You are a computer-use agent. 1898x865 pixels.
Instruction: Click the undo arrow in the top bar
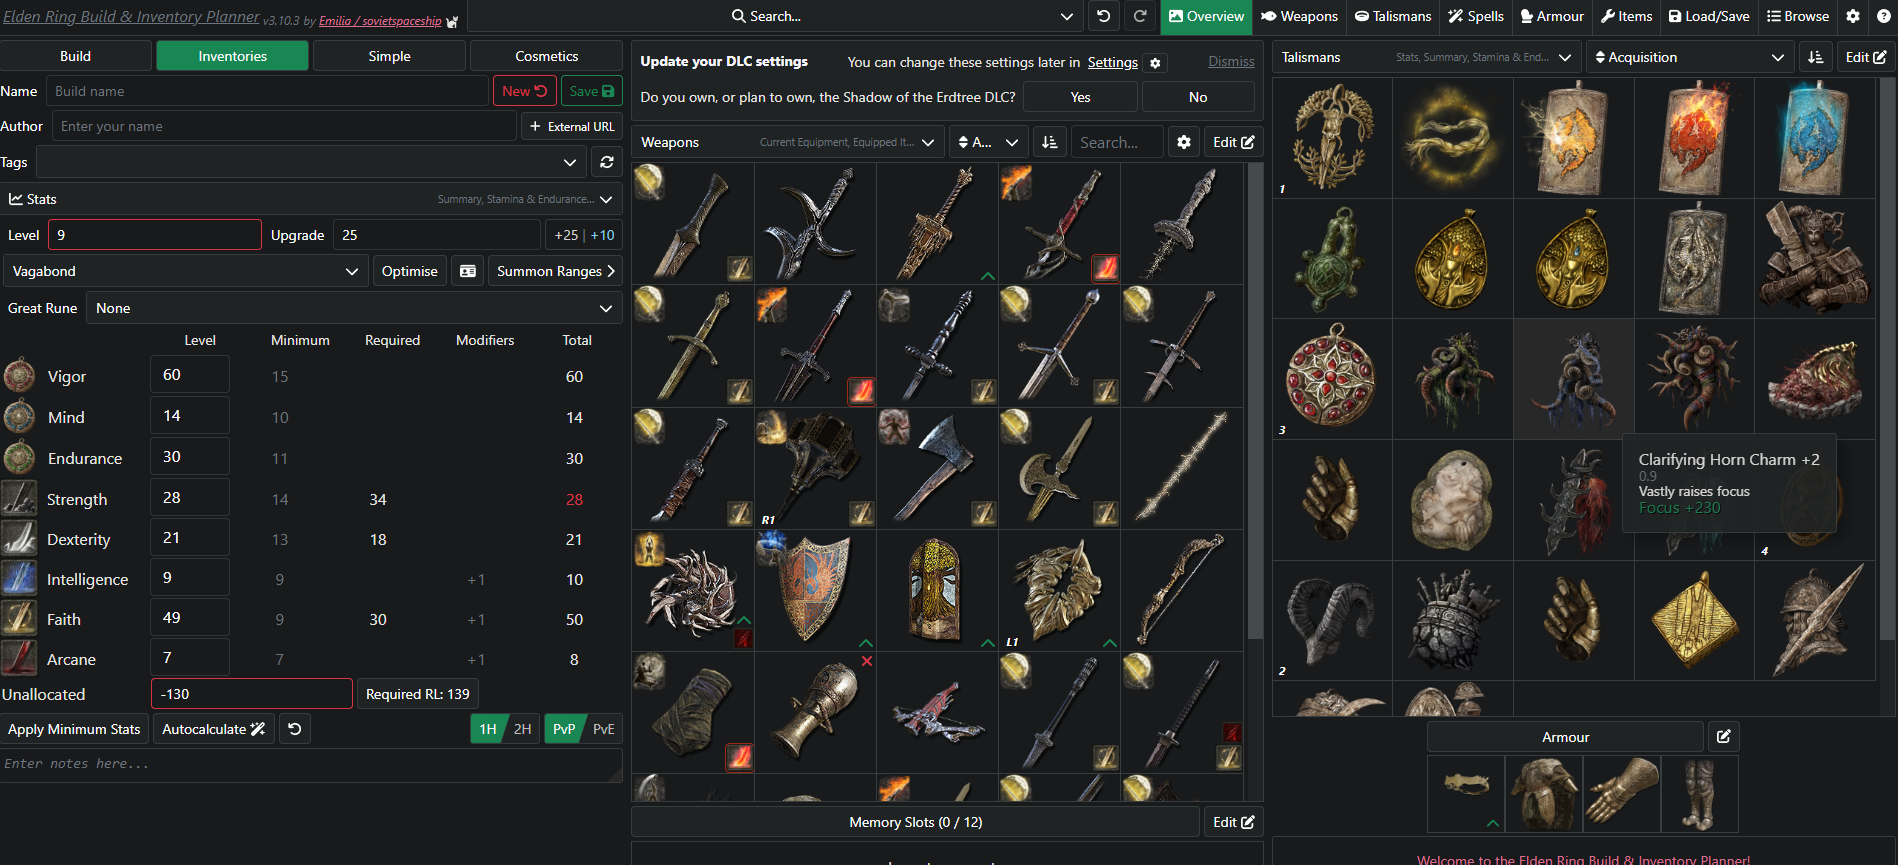click(1103, 16)
